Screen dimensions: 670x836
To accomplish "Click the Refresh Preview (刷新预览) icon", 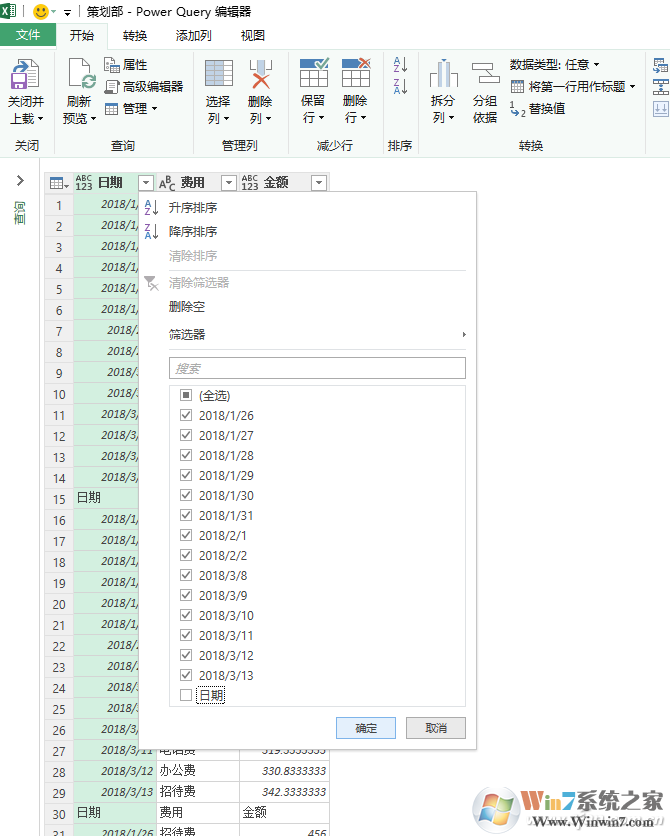I will 81,74.
